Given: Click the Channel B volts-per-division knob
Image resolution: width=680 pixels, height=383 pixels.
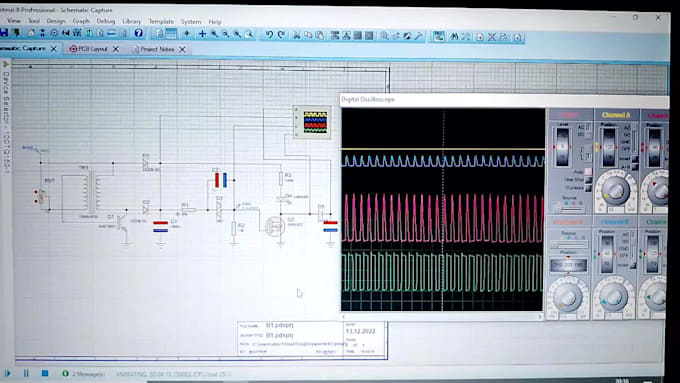Looking at the screenshot, I should 613,297.
